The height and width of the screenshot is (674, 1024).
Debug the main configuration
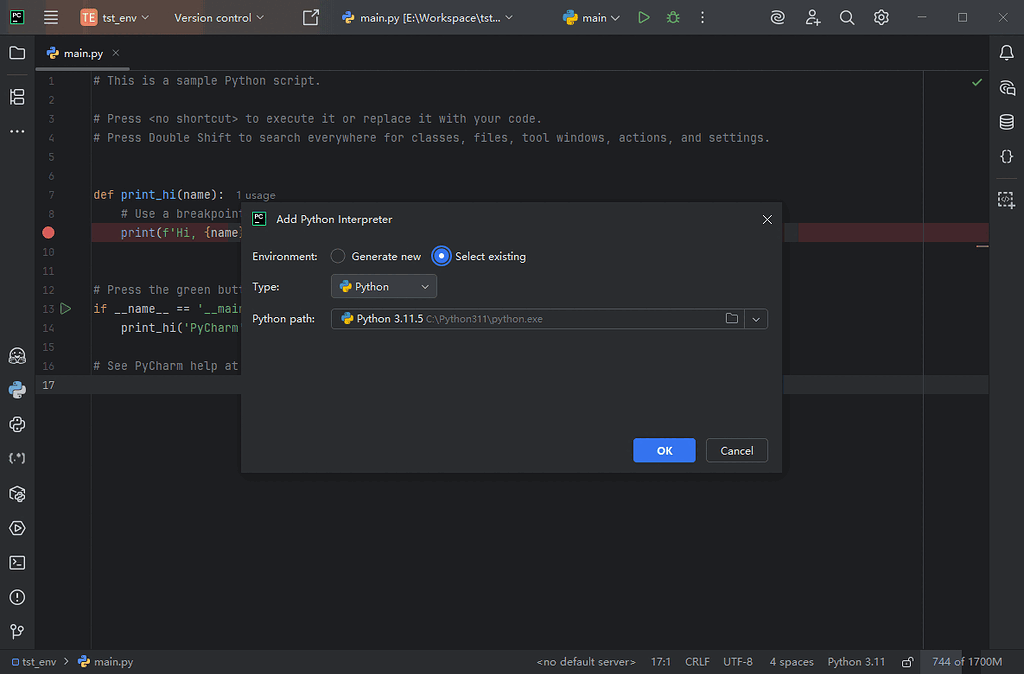click(673, 18)
